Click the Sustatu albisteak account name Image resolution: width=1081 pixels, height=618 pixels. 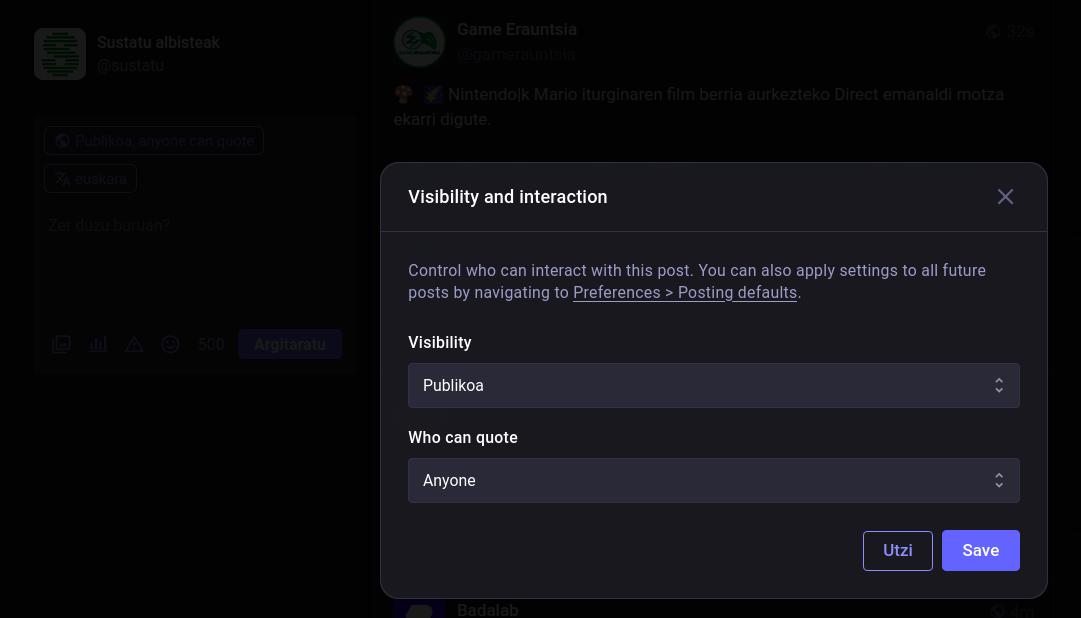[158, 43]
